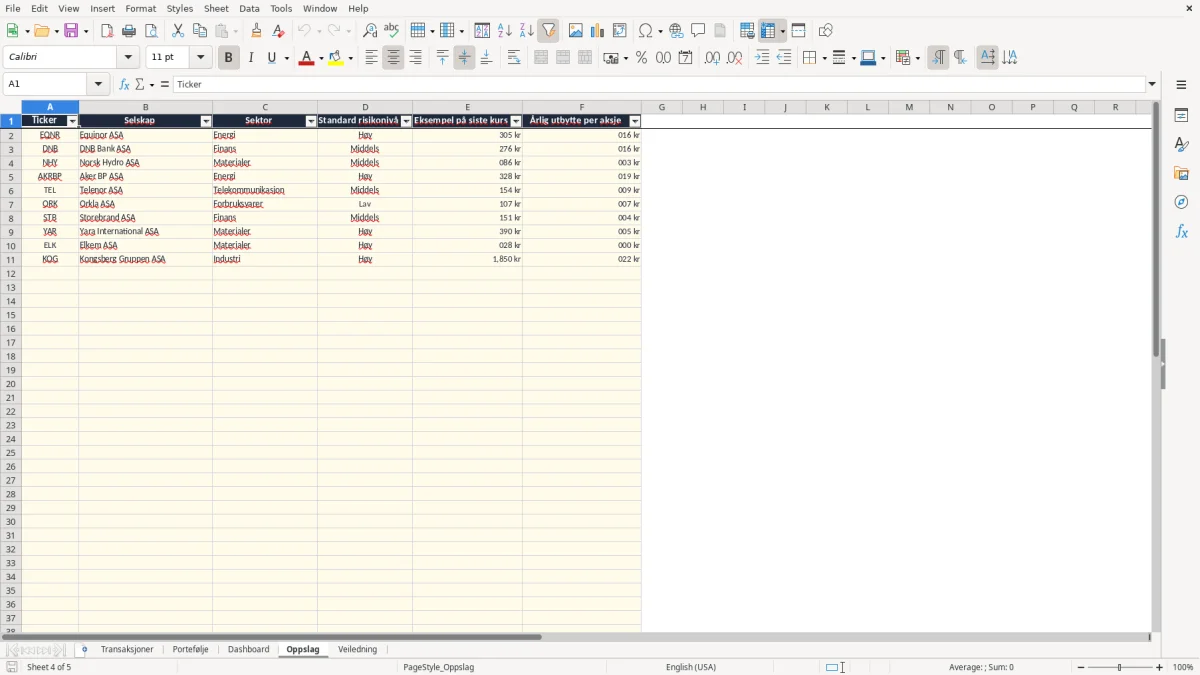This screenshot has width=1200, height=675.
Task: Insert a hyperlink
Action: pyautogui.click(x=677, y=31)
